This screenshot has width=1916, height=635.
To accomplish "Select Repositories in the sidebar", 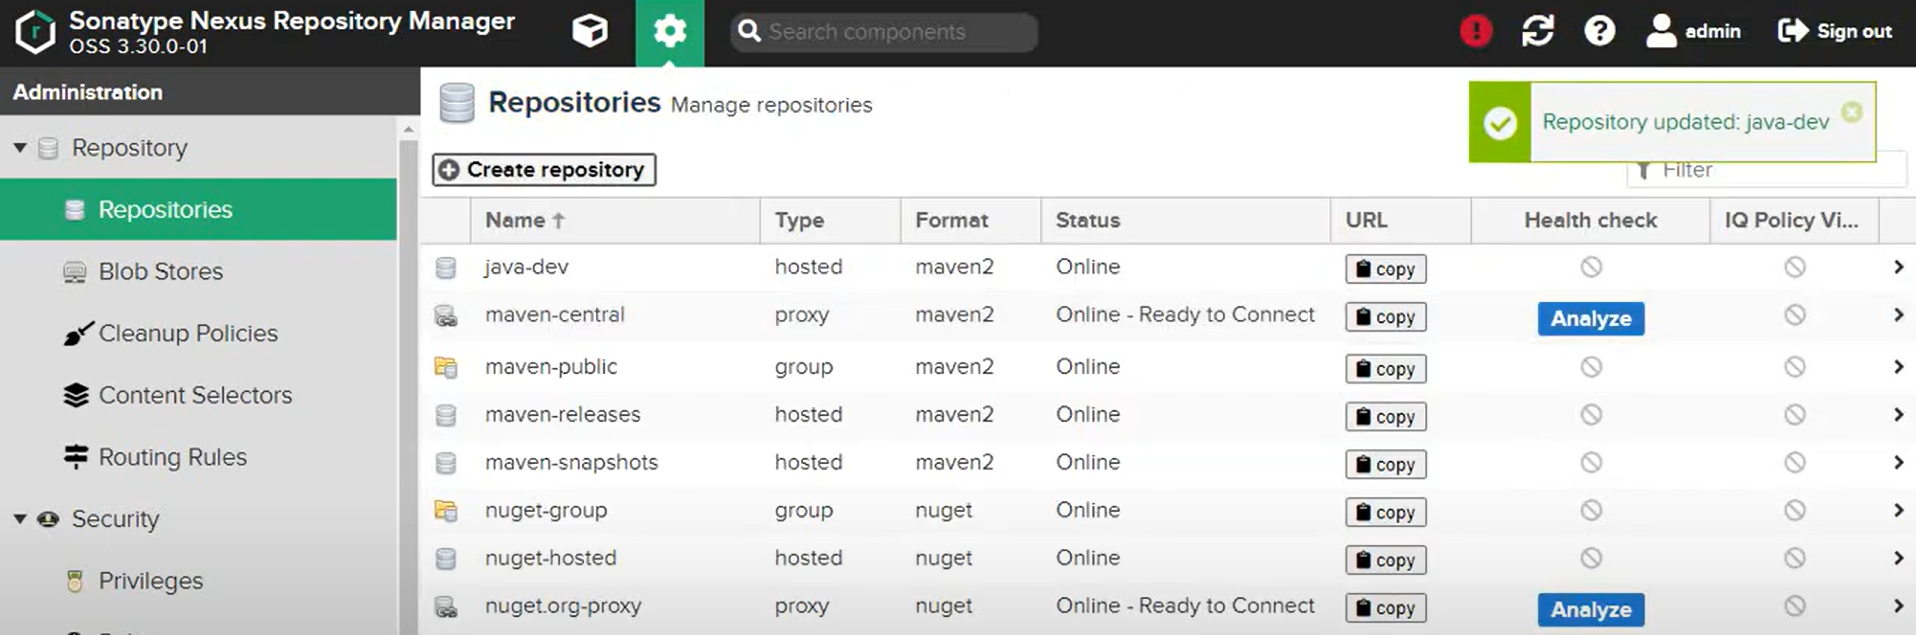I will click(x=198, y=209).
